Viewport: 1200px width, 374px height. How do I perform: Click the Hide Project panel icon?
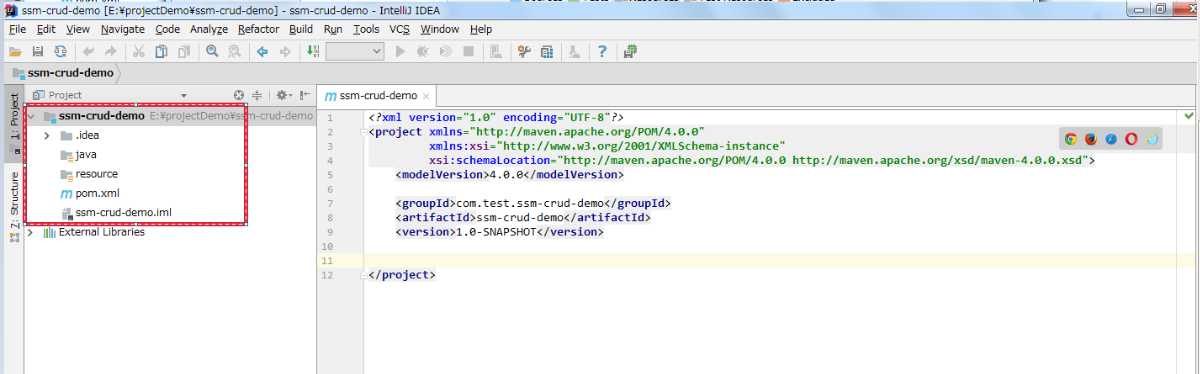tap(305, 95)
